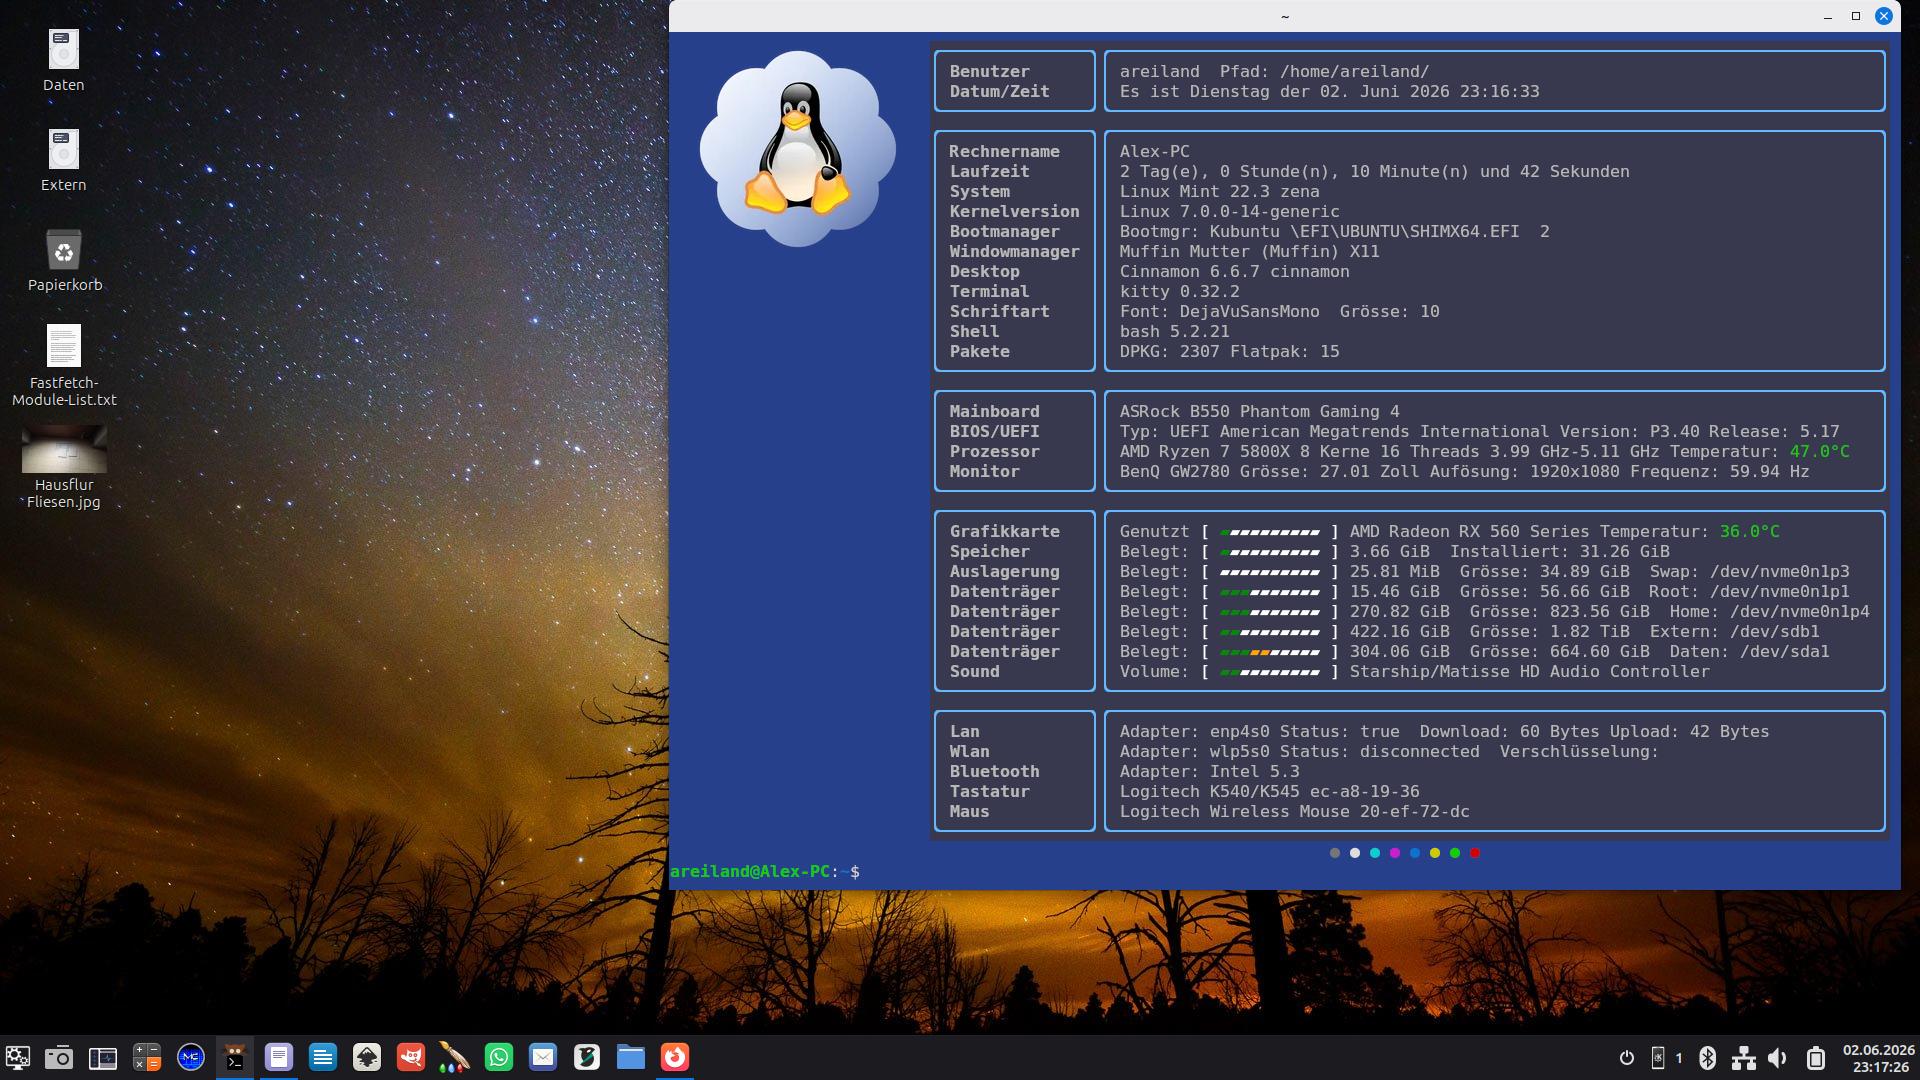Launch the orange web browser icon
This screenshot has width=1920, height=1080.
coord(675,1057)
